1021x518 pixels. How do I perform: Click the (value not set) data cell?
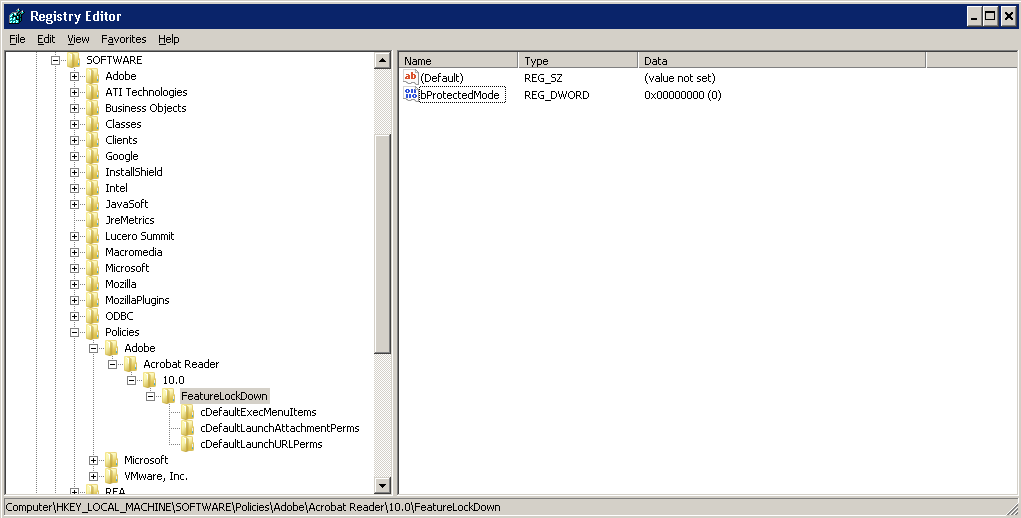coord(680,78)
